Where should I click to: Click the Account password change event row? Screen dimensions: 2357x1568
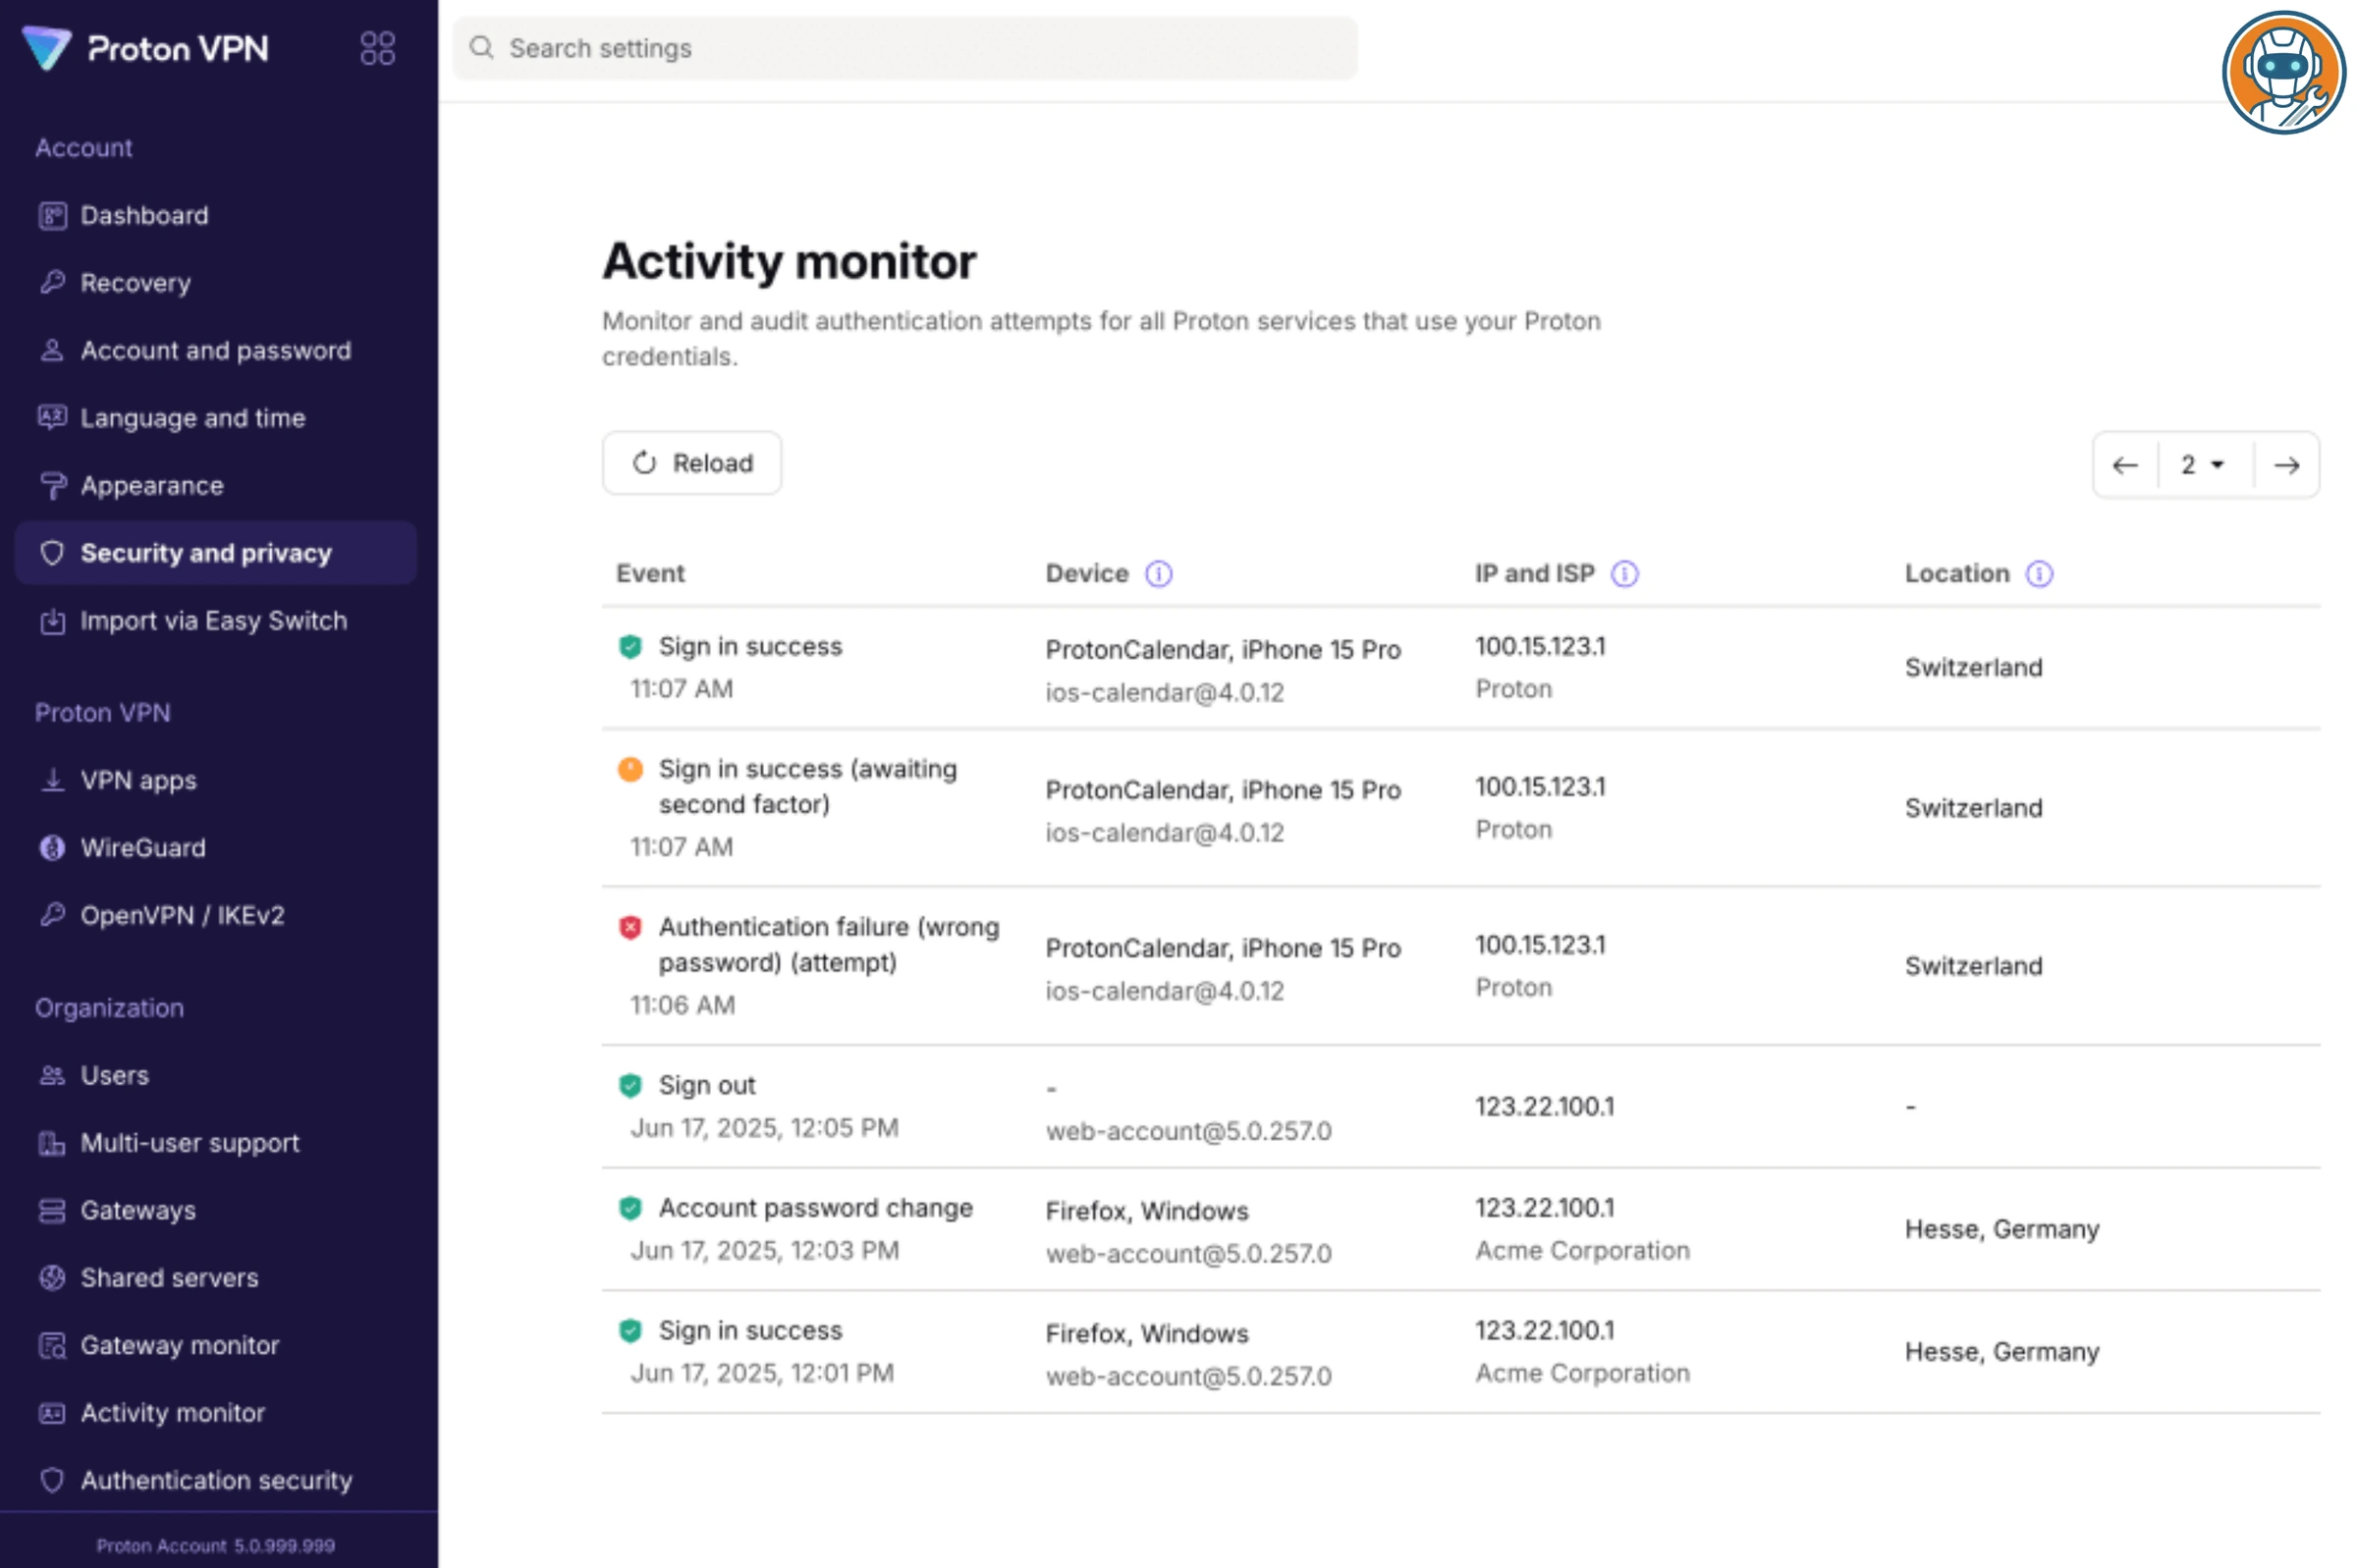814,1208
